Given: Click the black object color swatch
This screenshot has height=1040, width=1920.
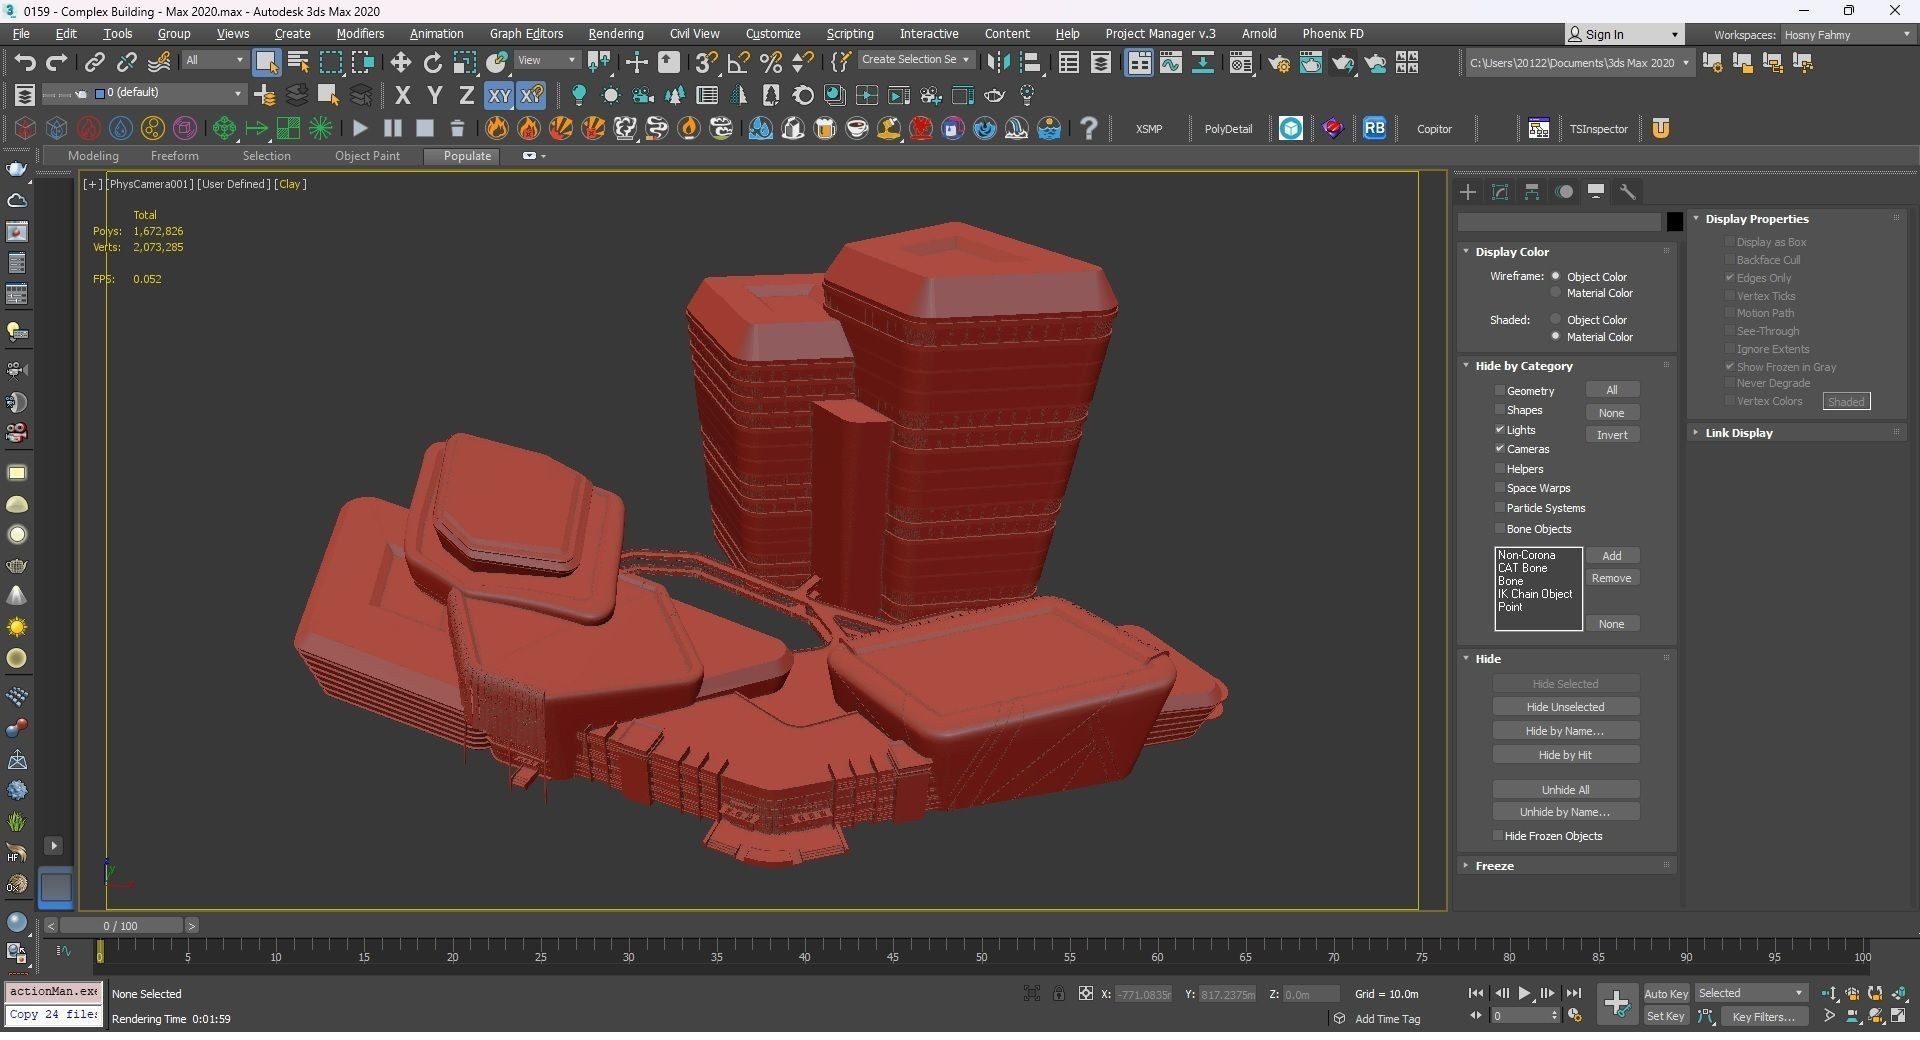Looking at the screenshot, I should tap(1674, 222).
